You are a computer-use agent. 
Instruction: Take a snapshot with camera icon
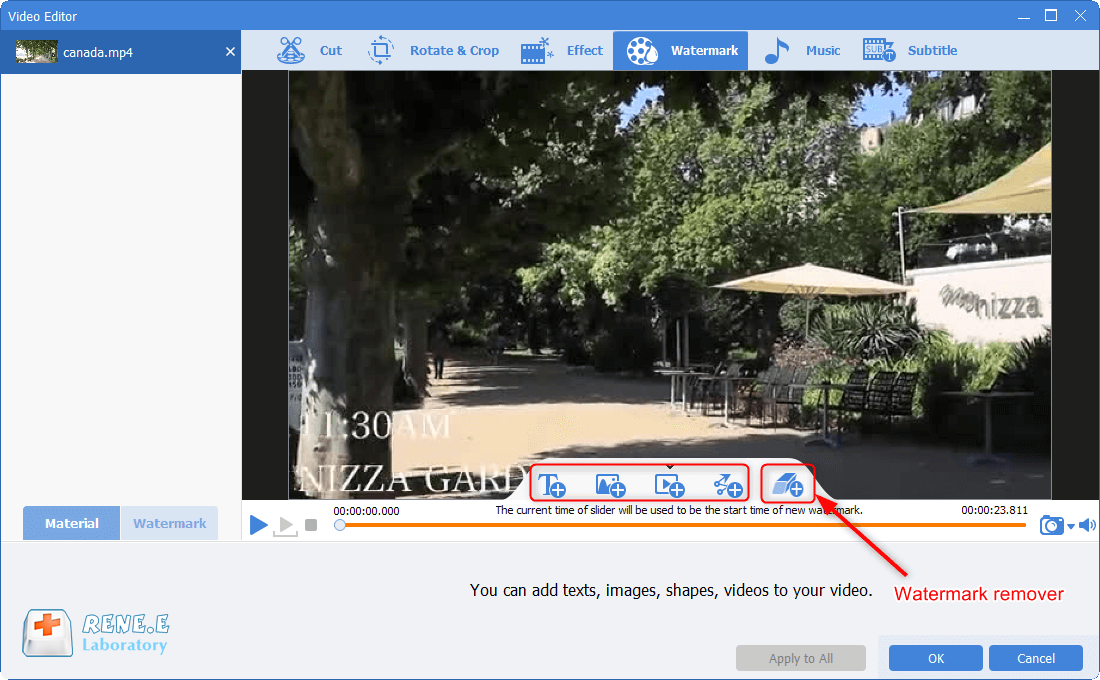1051,525
